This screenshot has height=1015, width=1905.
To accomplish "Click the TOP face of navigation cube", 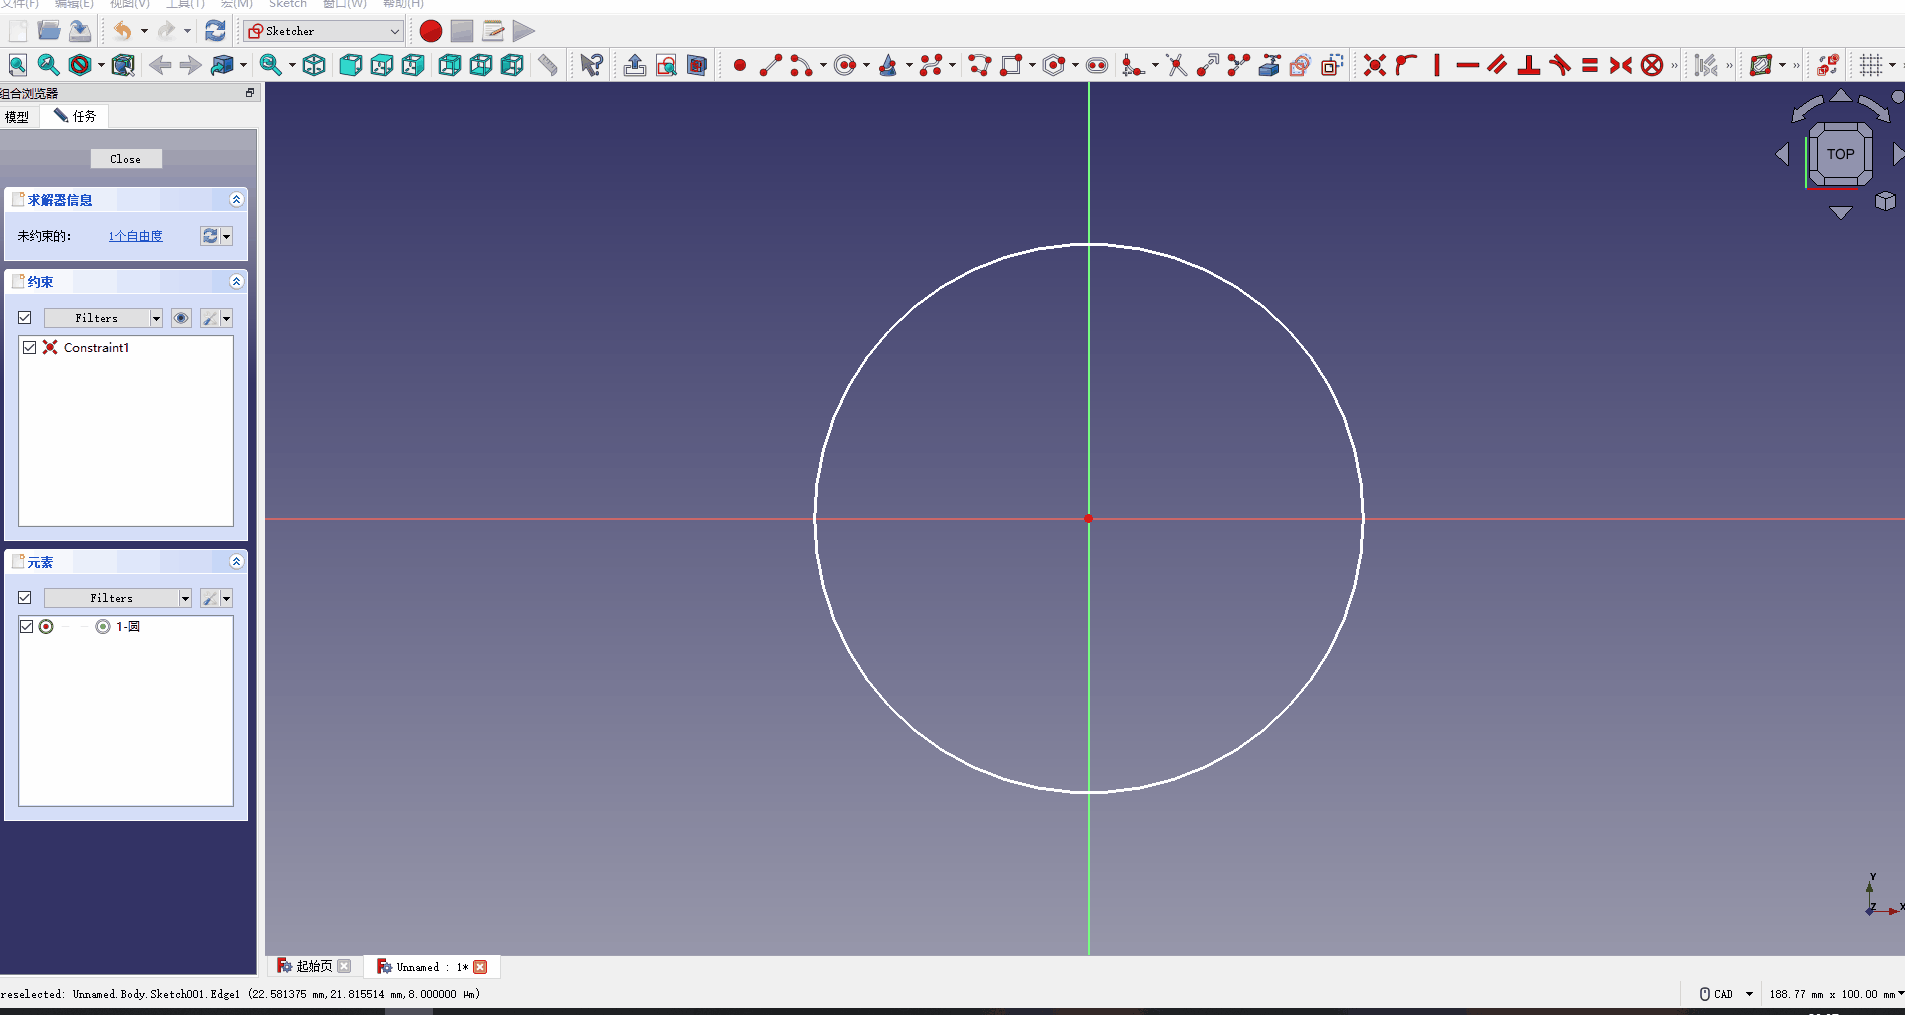I will pyautogui.click(x=1840, y=154).
